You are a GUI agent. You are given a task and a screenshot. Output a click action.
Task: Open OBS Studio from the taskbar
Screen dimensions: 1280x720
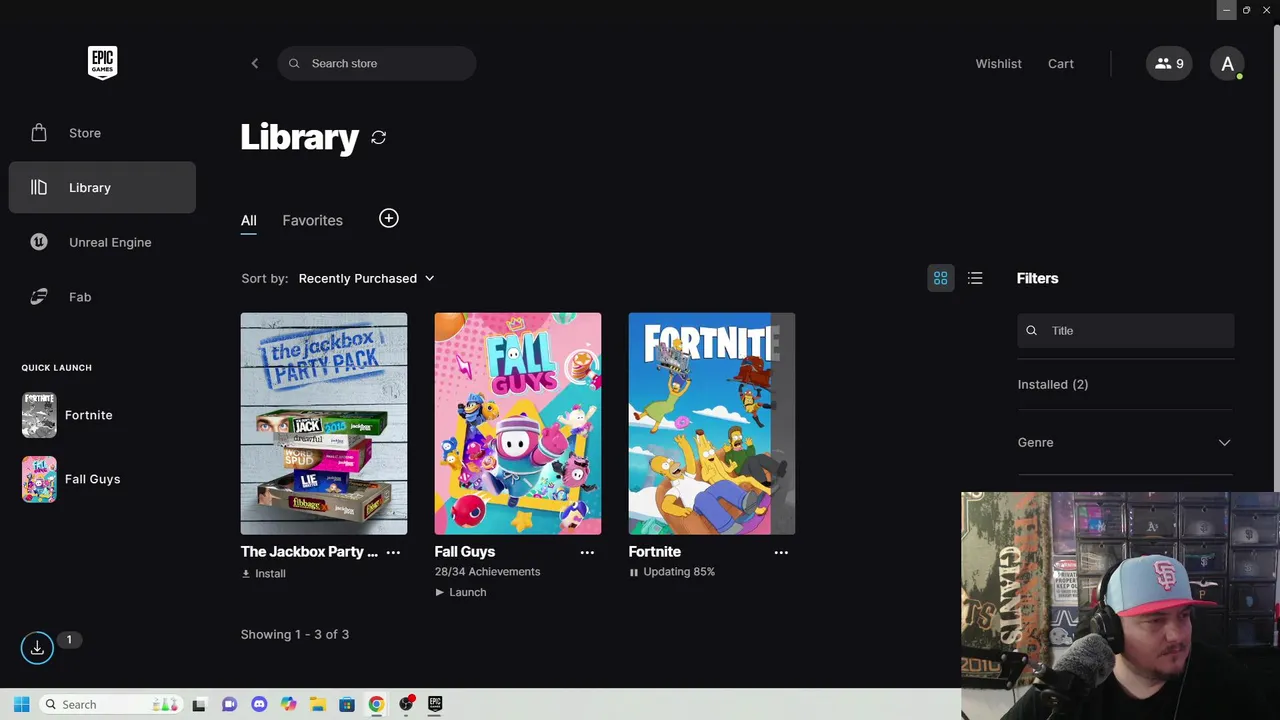pos(406,704)
